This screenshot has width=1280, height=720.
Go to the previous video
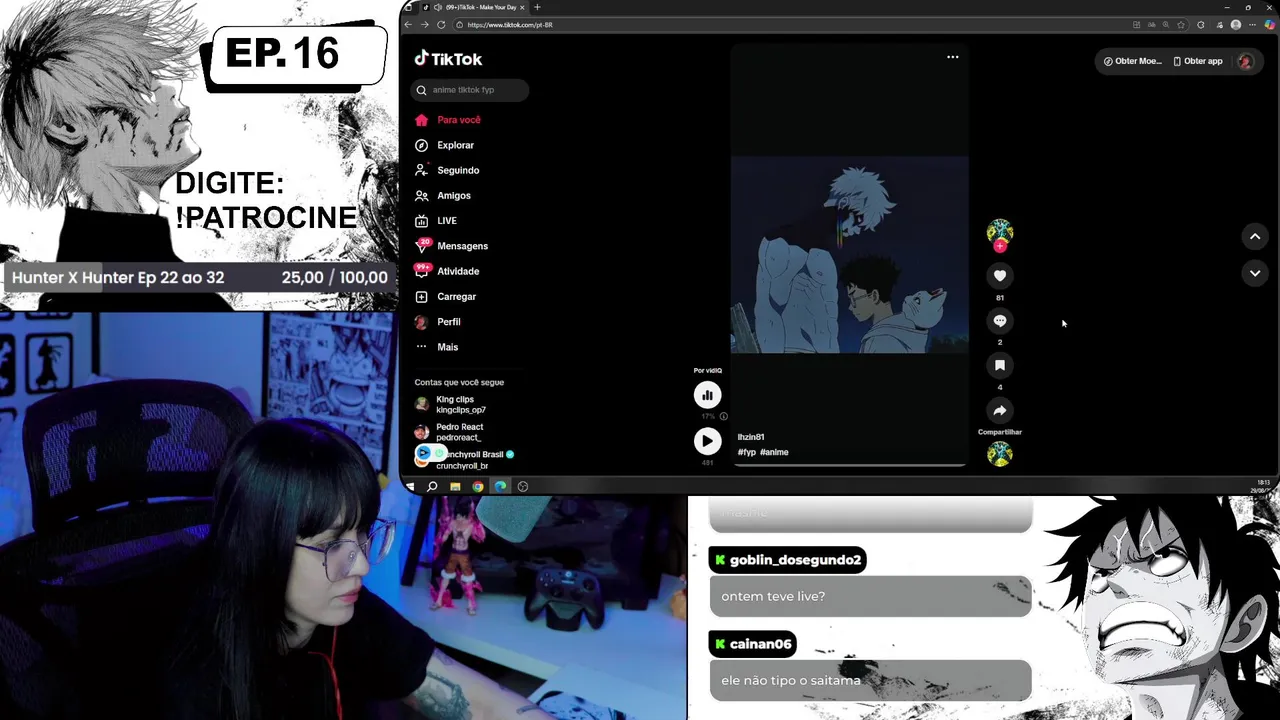(x=1255, y=237)
